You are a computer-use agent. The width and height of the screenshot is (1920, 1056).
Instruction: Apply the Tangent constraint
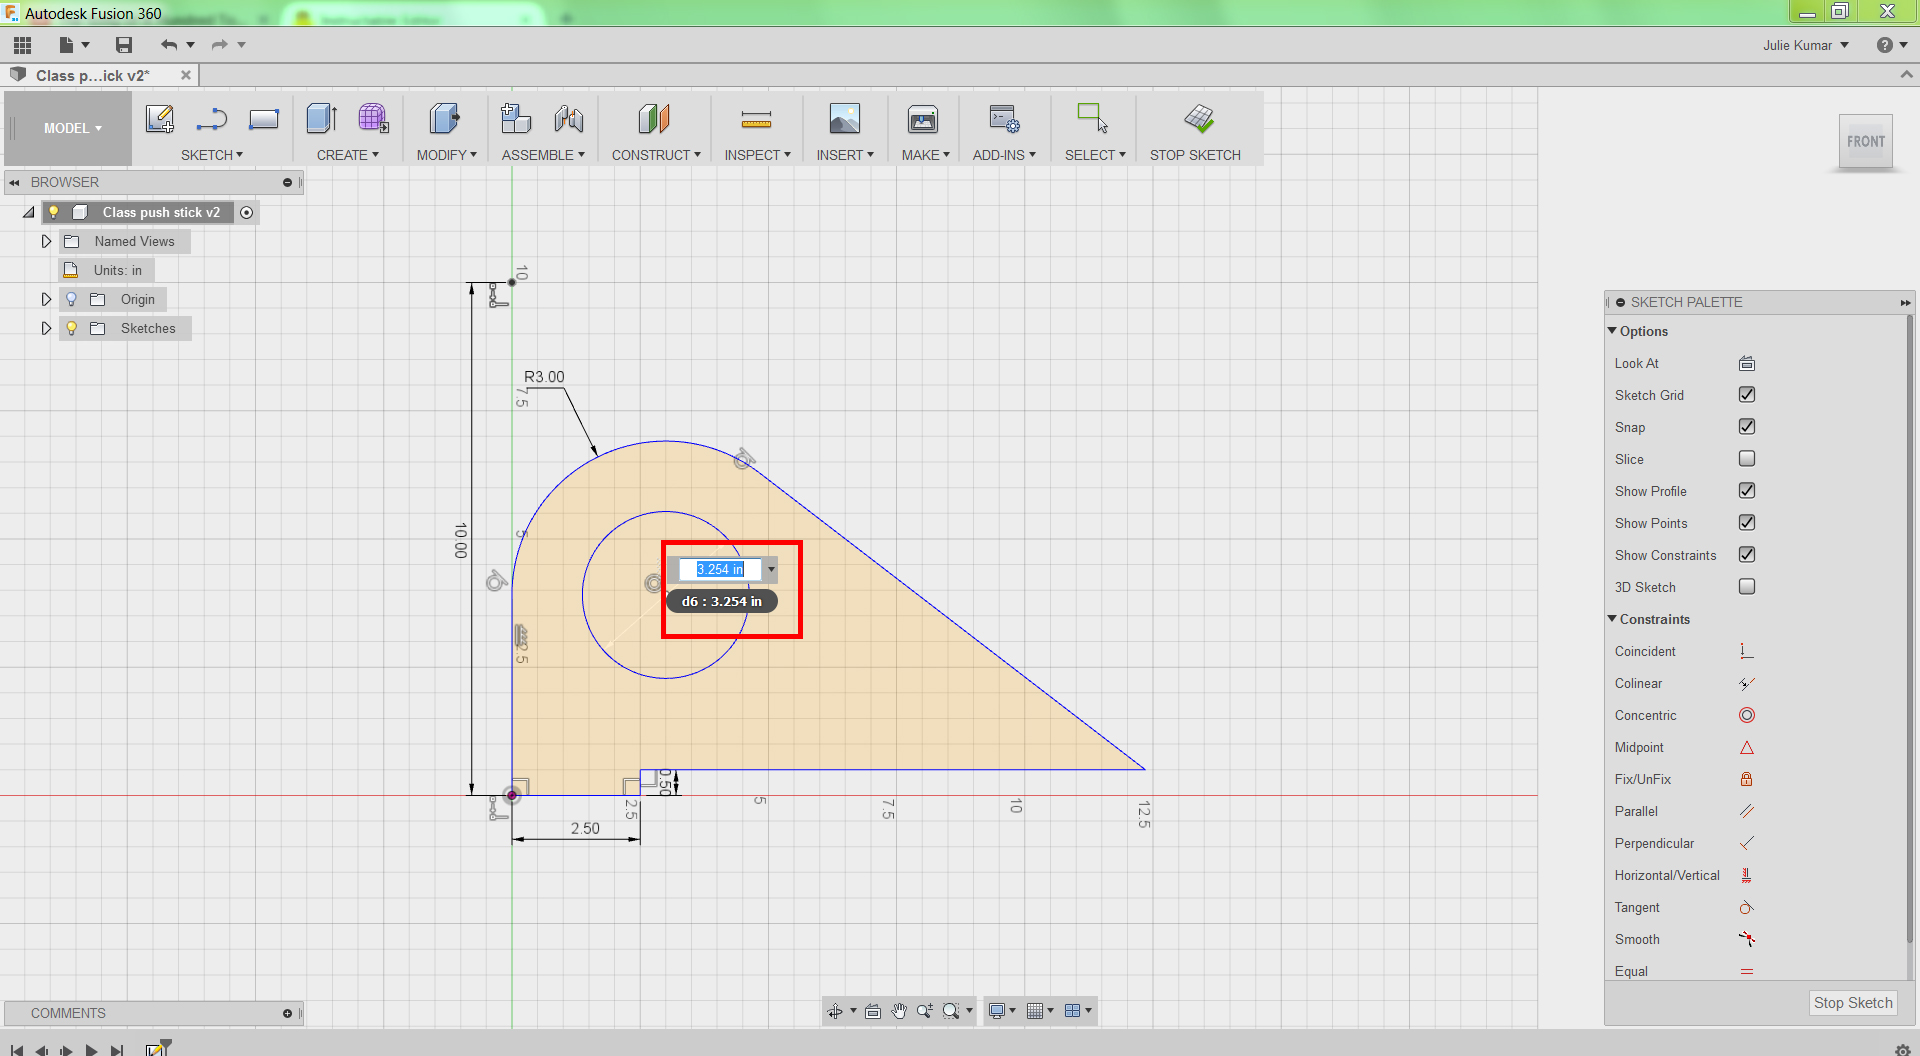pos(1747,908)
